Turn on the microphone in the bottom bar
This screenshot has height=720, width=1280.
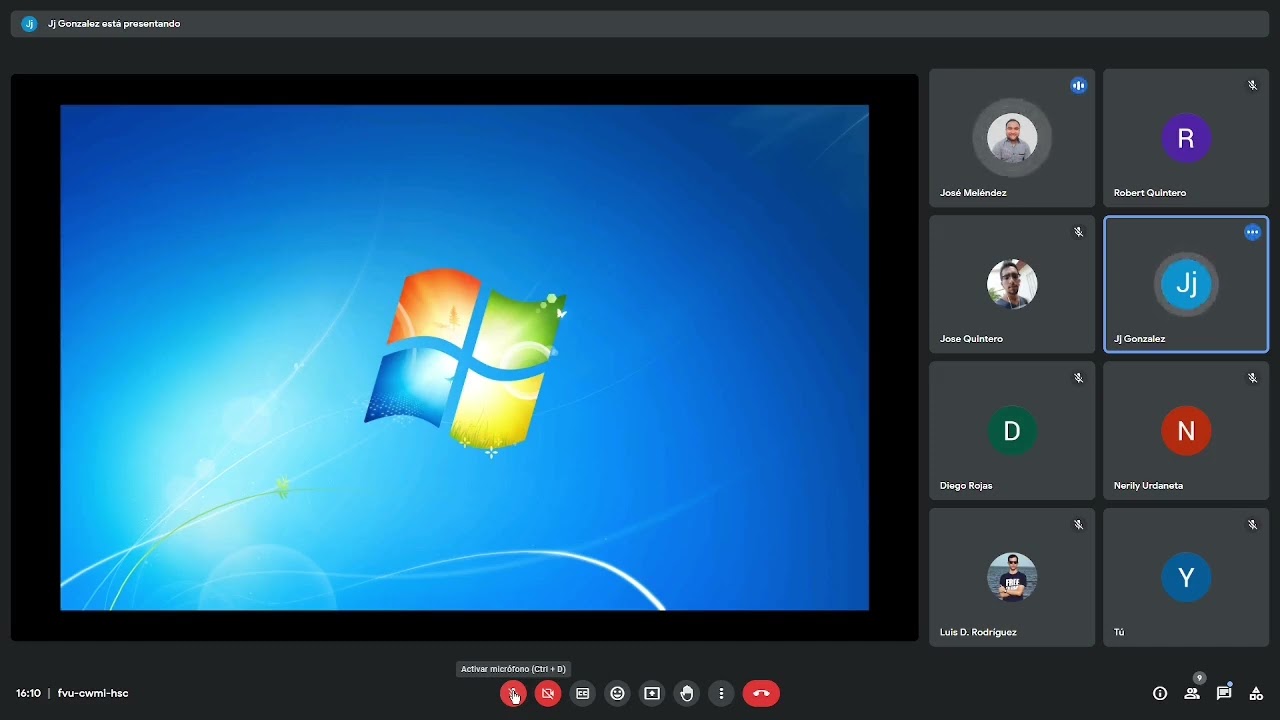point(513,693)
